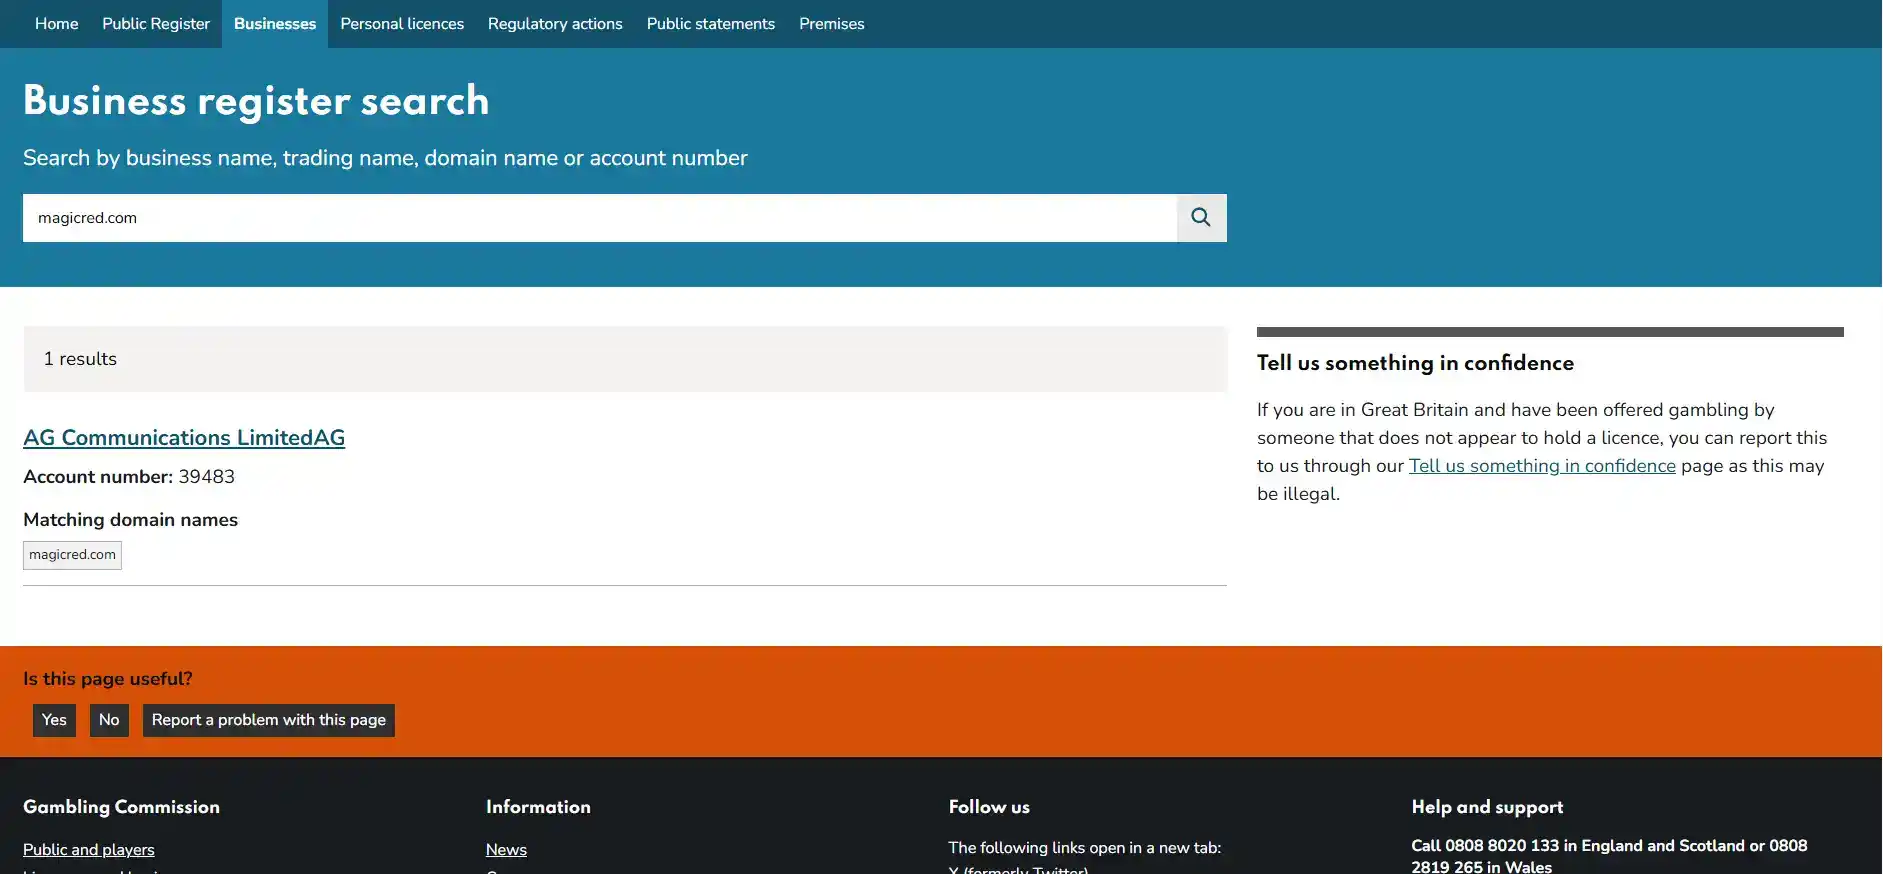Open Public statements page
Image resolution: width=1883 pixels, height=874 pixels.
(711, 24)
